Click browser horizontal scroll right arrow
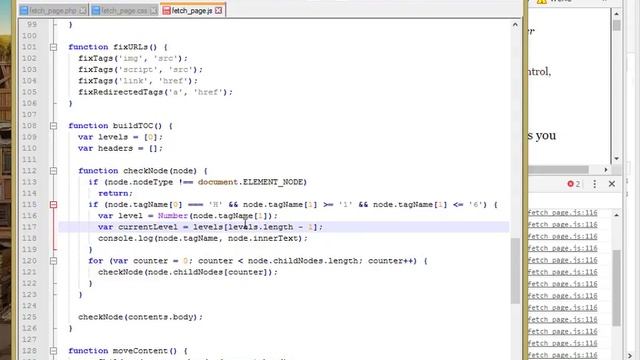The image size is (640, 360). click(x=606, y=169)
